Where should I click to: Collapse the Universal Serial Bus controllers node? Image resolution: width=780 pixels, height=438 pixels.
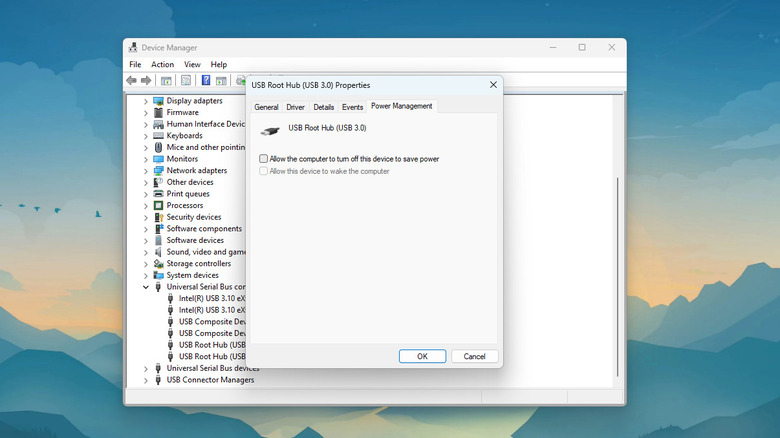pyautogui.click(x=146, y=287)
